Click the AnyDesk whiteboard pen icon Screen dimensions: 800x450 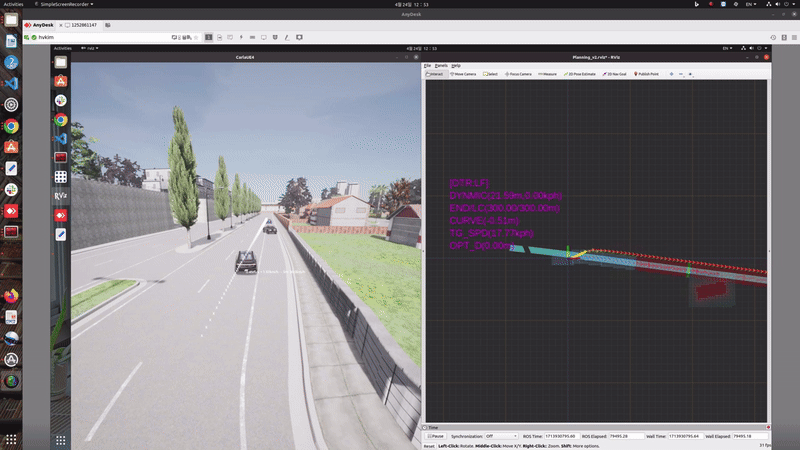point(287,37)
